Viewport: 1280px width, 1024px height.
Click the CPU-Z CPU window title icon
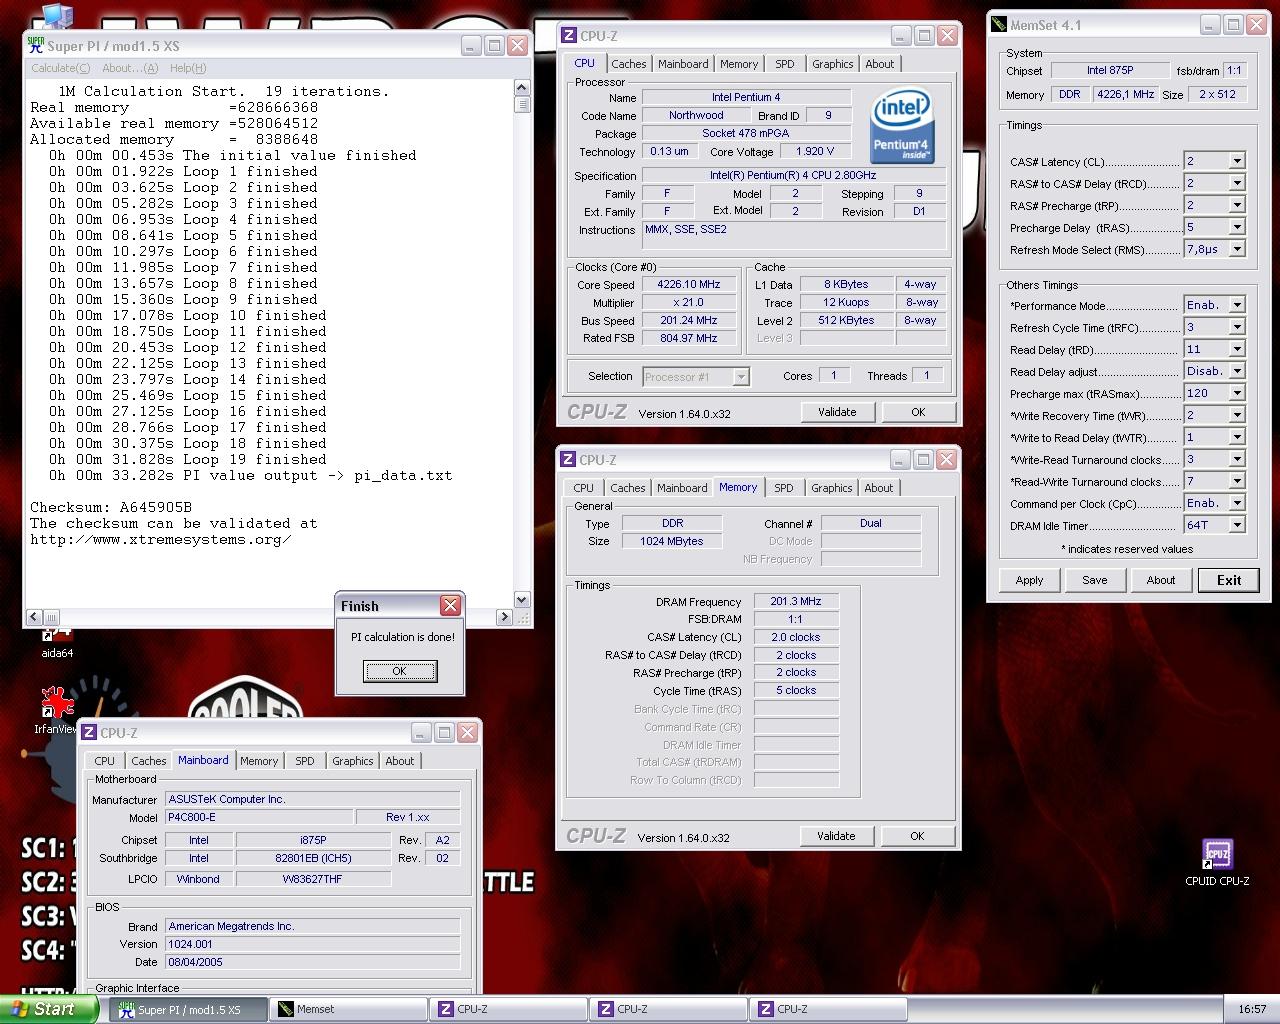(568, 35)
